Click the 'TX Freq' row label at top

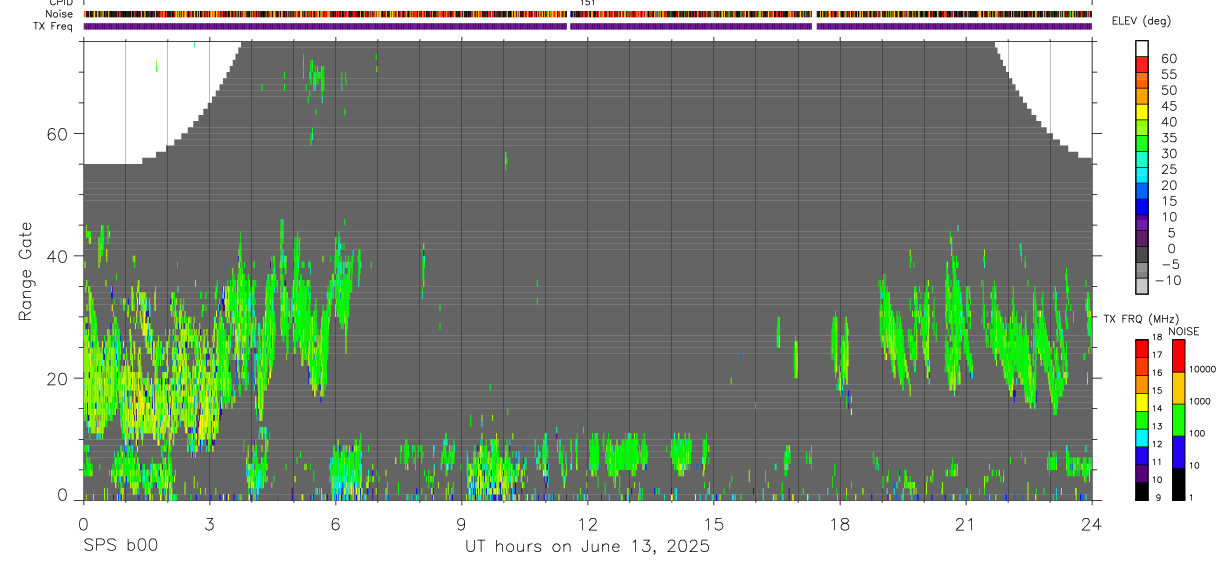[54, 26]
